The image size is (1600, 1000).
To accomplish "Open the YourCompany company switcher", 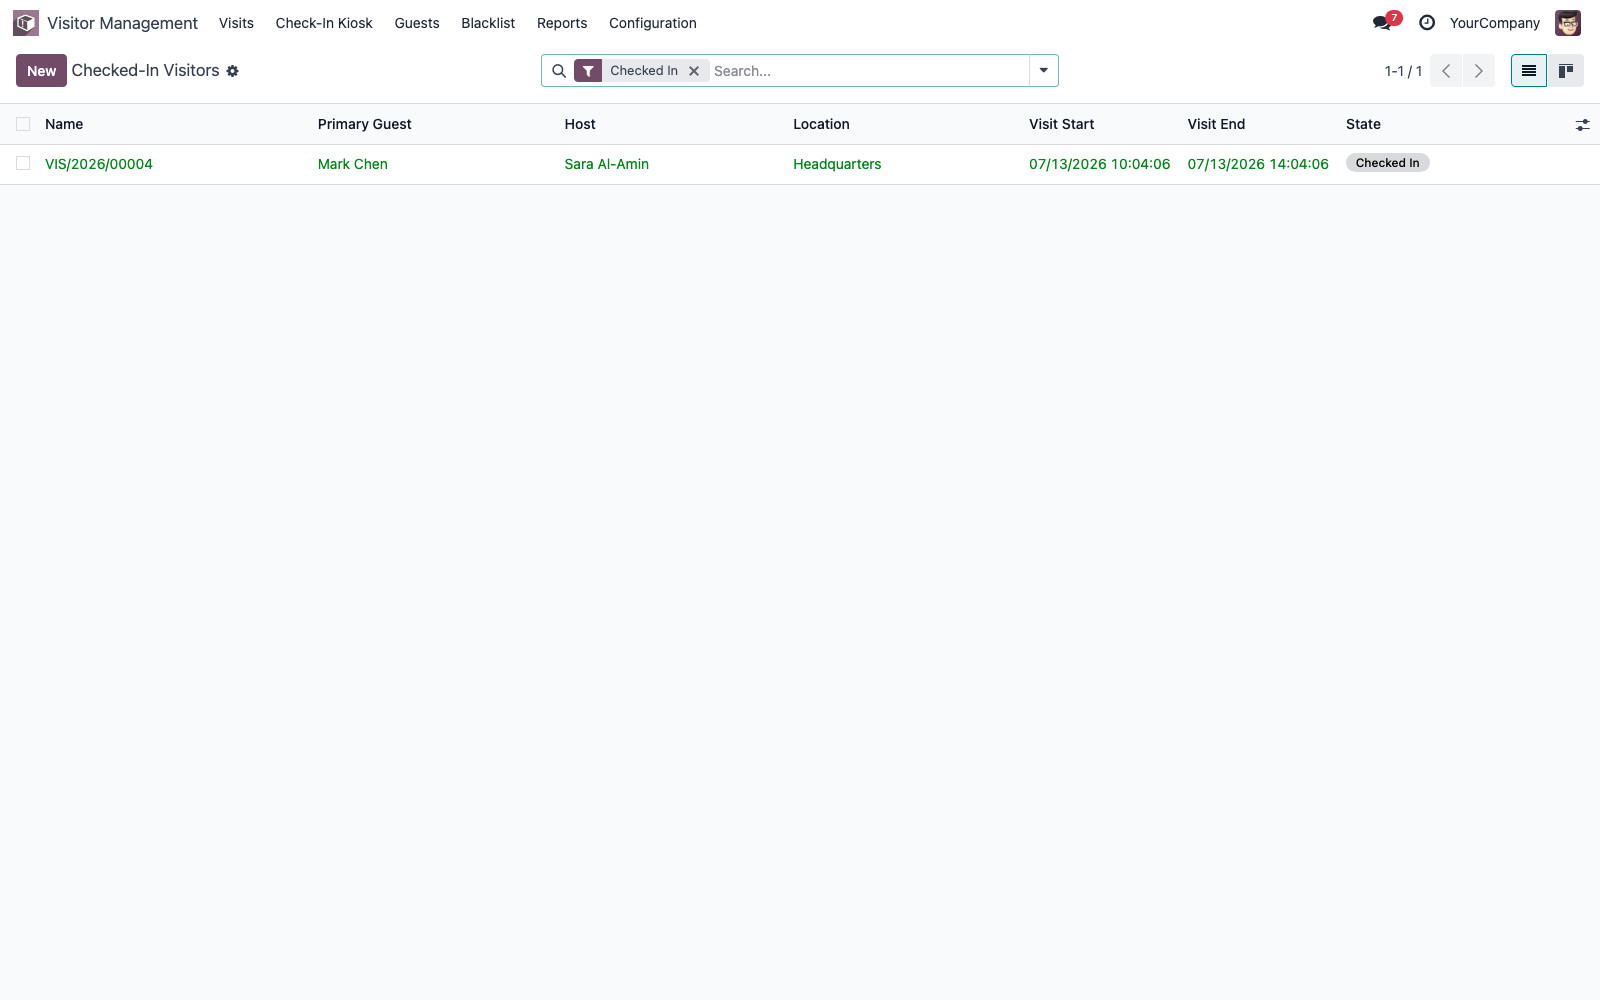I will tap(1495, 23).
